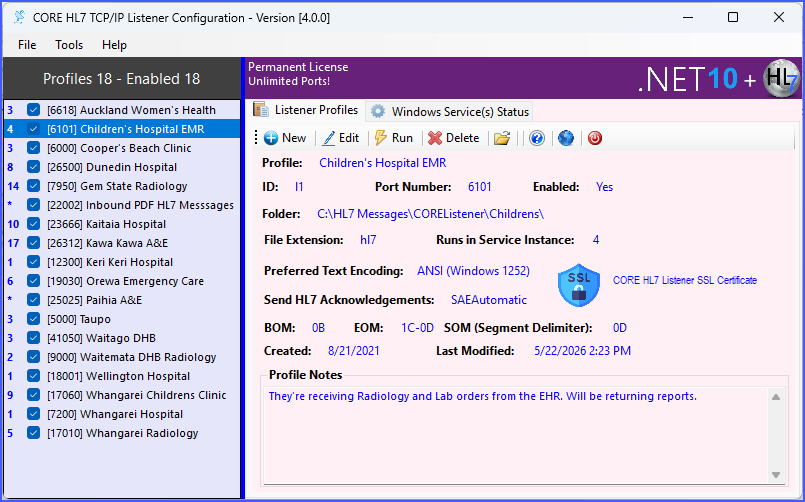Toggle Kaitaia Hospital checkbox
Viewport: 805px width, 502px height.
(33, 224)
